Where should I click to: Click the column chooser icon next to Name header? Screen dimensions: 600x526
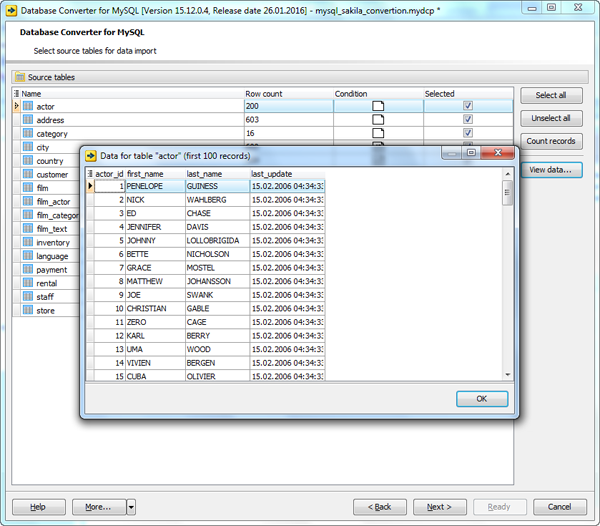[x=16, y=93]
